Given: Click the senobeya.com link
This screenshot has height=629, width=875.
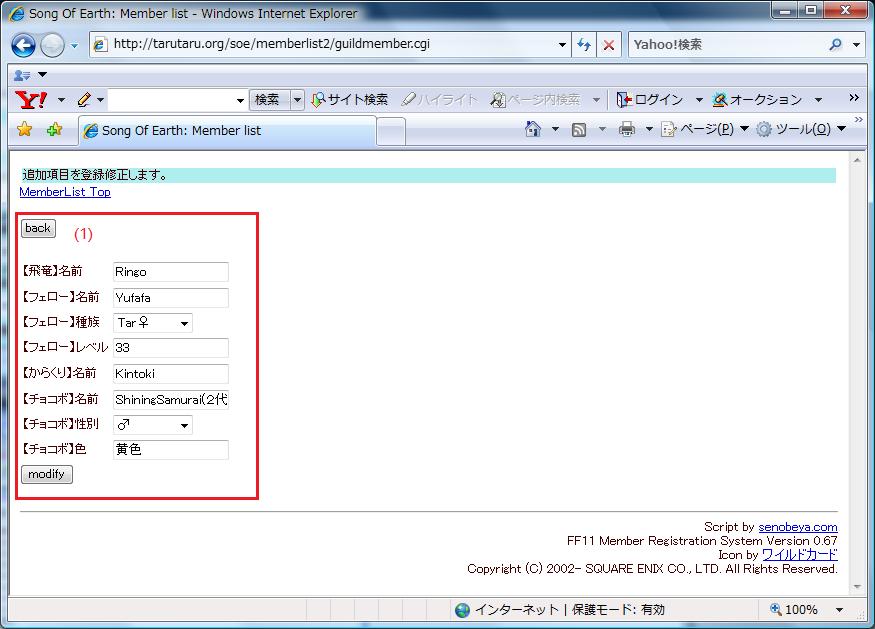Looking at the screenshot, I should pos(797,527).
